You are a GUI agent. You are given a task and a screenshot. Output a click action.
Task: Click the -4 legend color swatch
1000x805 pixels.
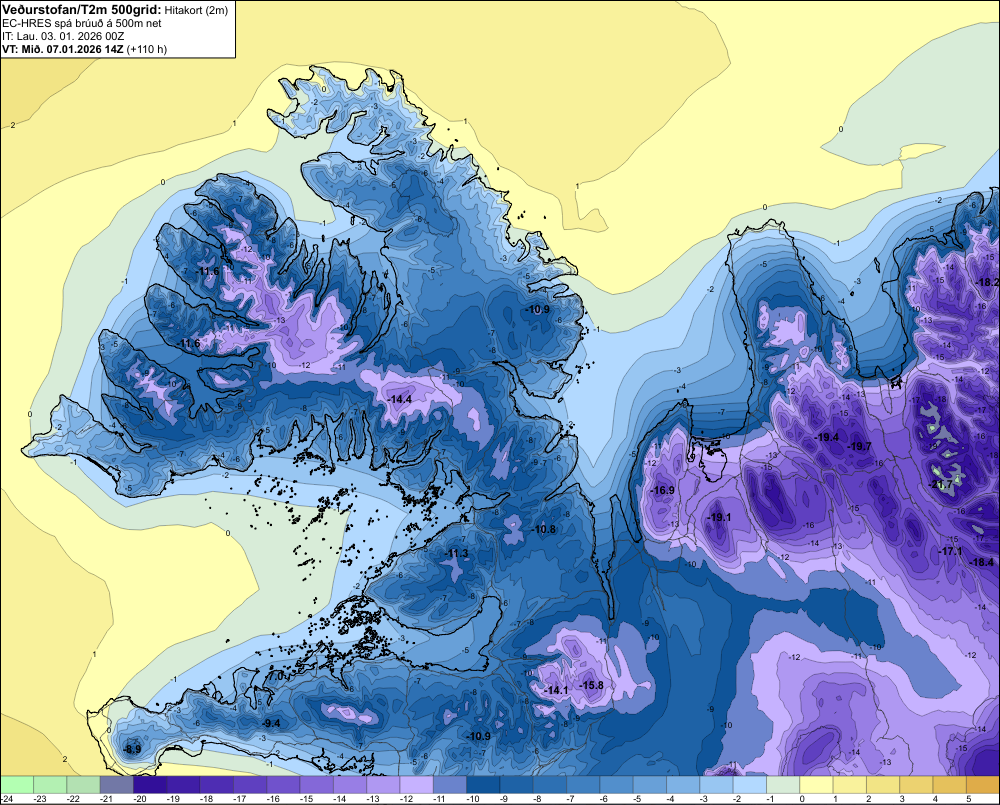pyautogui.click(x=683, y=784)
